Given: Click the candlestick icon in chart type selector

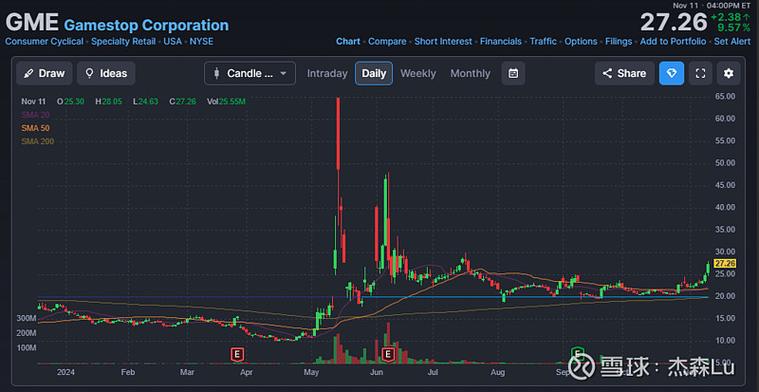Looking at the screenshot, I should (x=216, y=74).
